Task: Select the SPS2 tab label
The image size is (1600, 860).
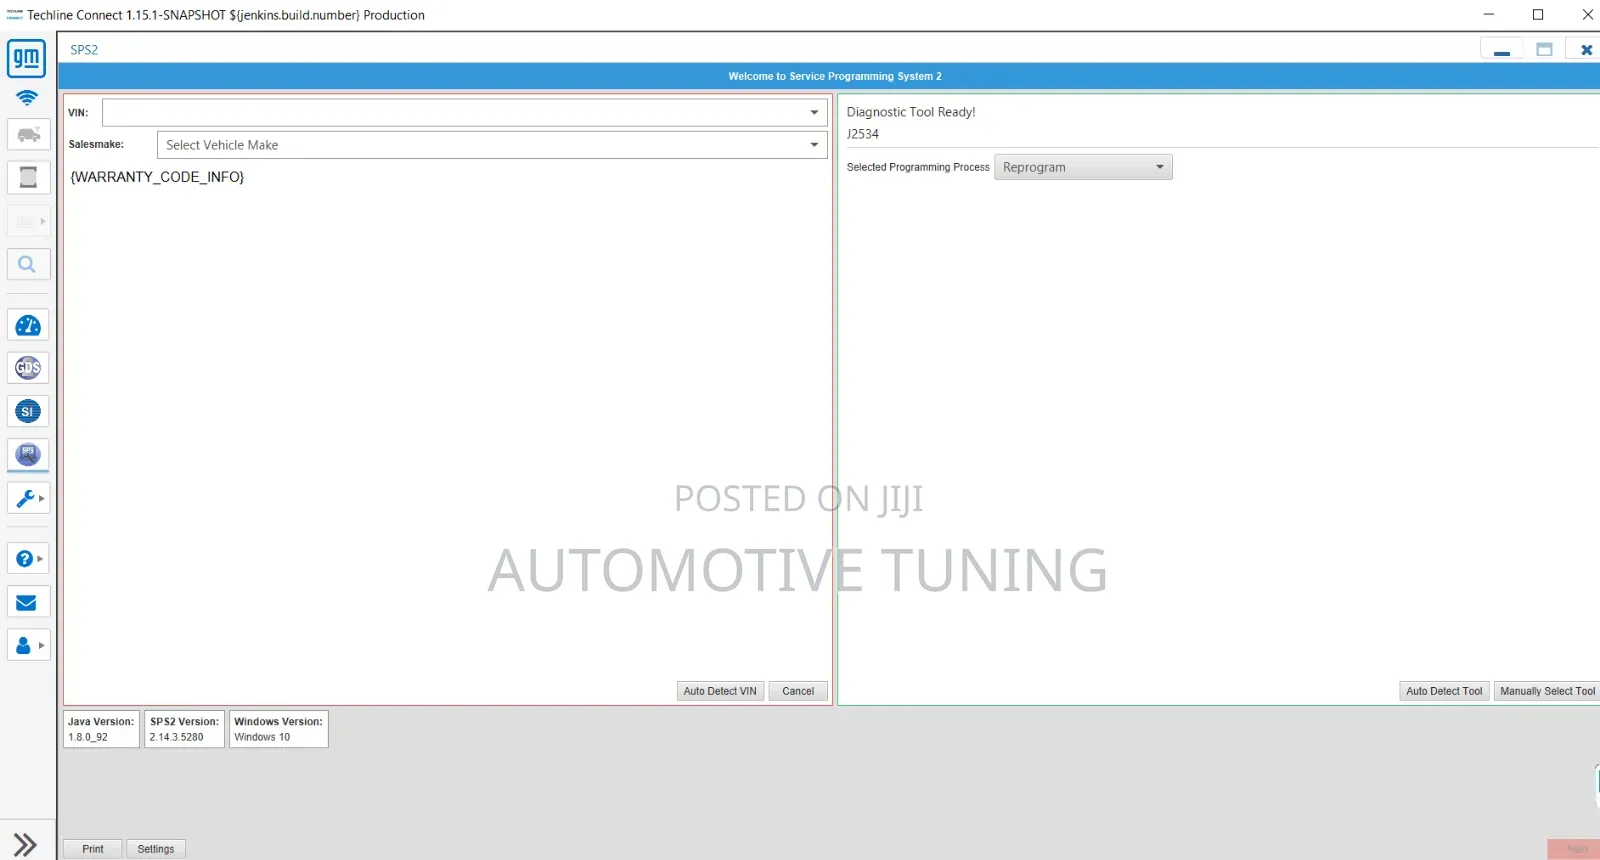Action: [x=84, y=50]
